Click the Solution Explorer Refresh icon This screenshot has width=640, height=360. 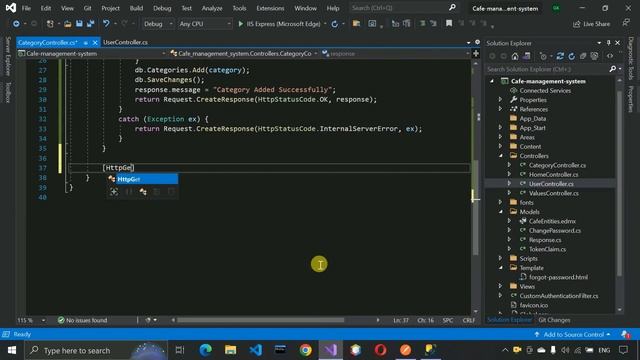[571, 56]
